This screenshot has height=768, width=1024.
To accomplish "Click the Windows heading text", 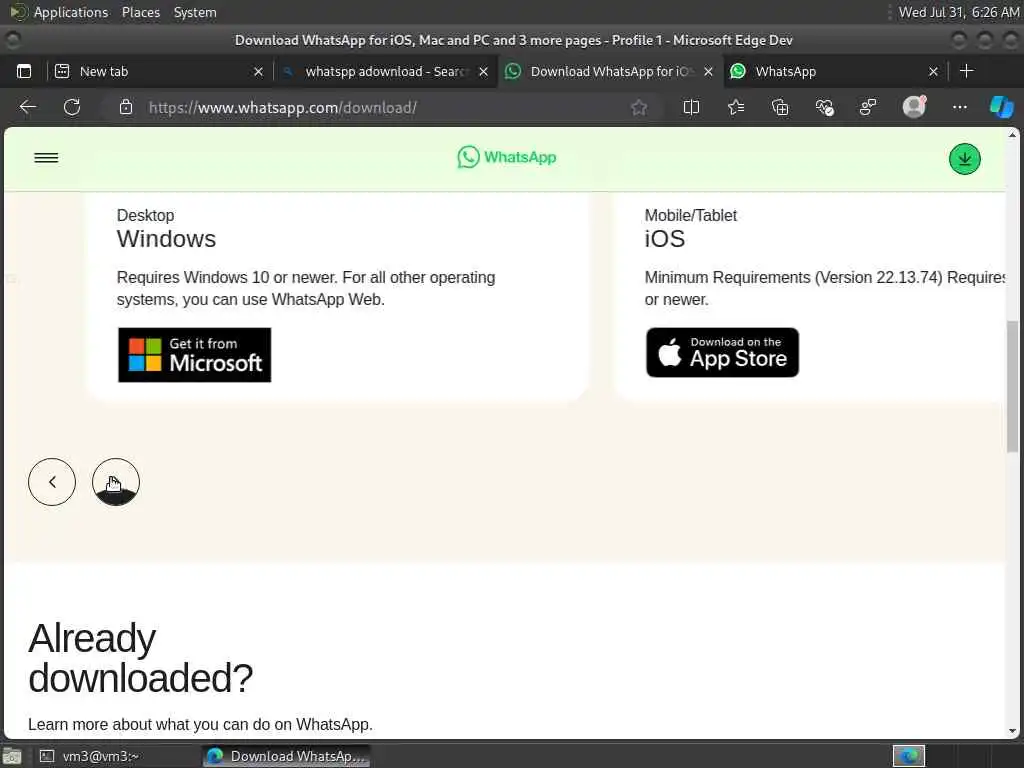I will point(166,239).
